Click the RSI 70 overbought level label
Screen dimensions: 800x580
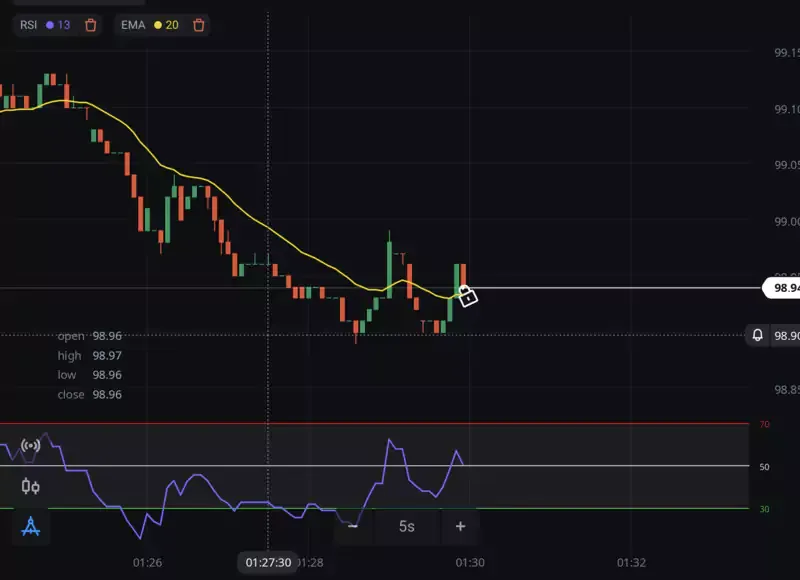tap(764, 424)
